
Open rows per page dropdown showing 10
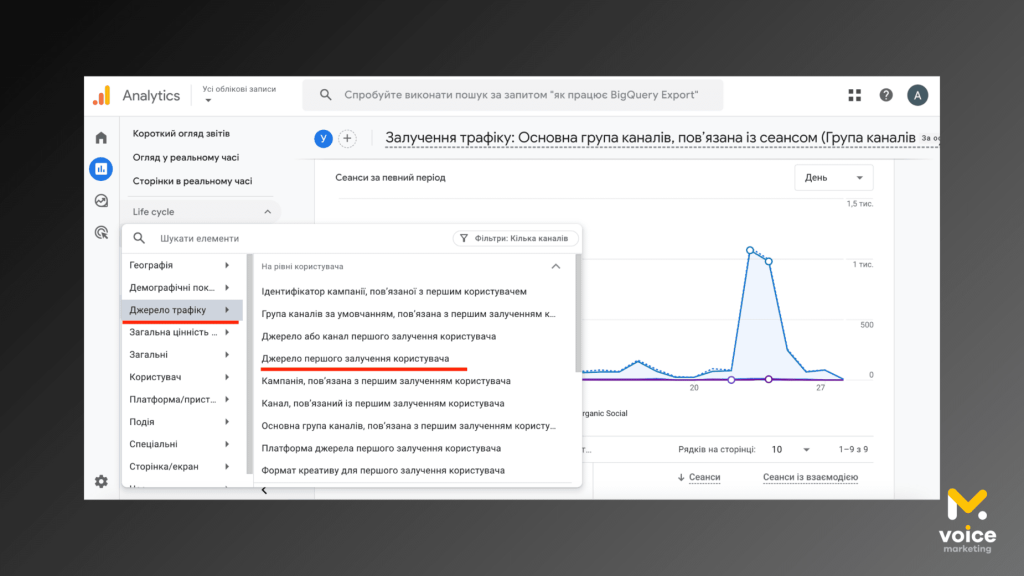click(x=790, y=450)
